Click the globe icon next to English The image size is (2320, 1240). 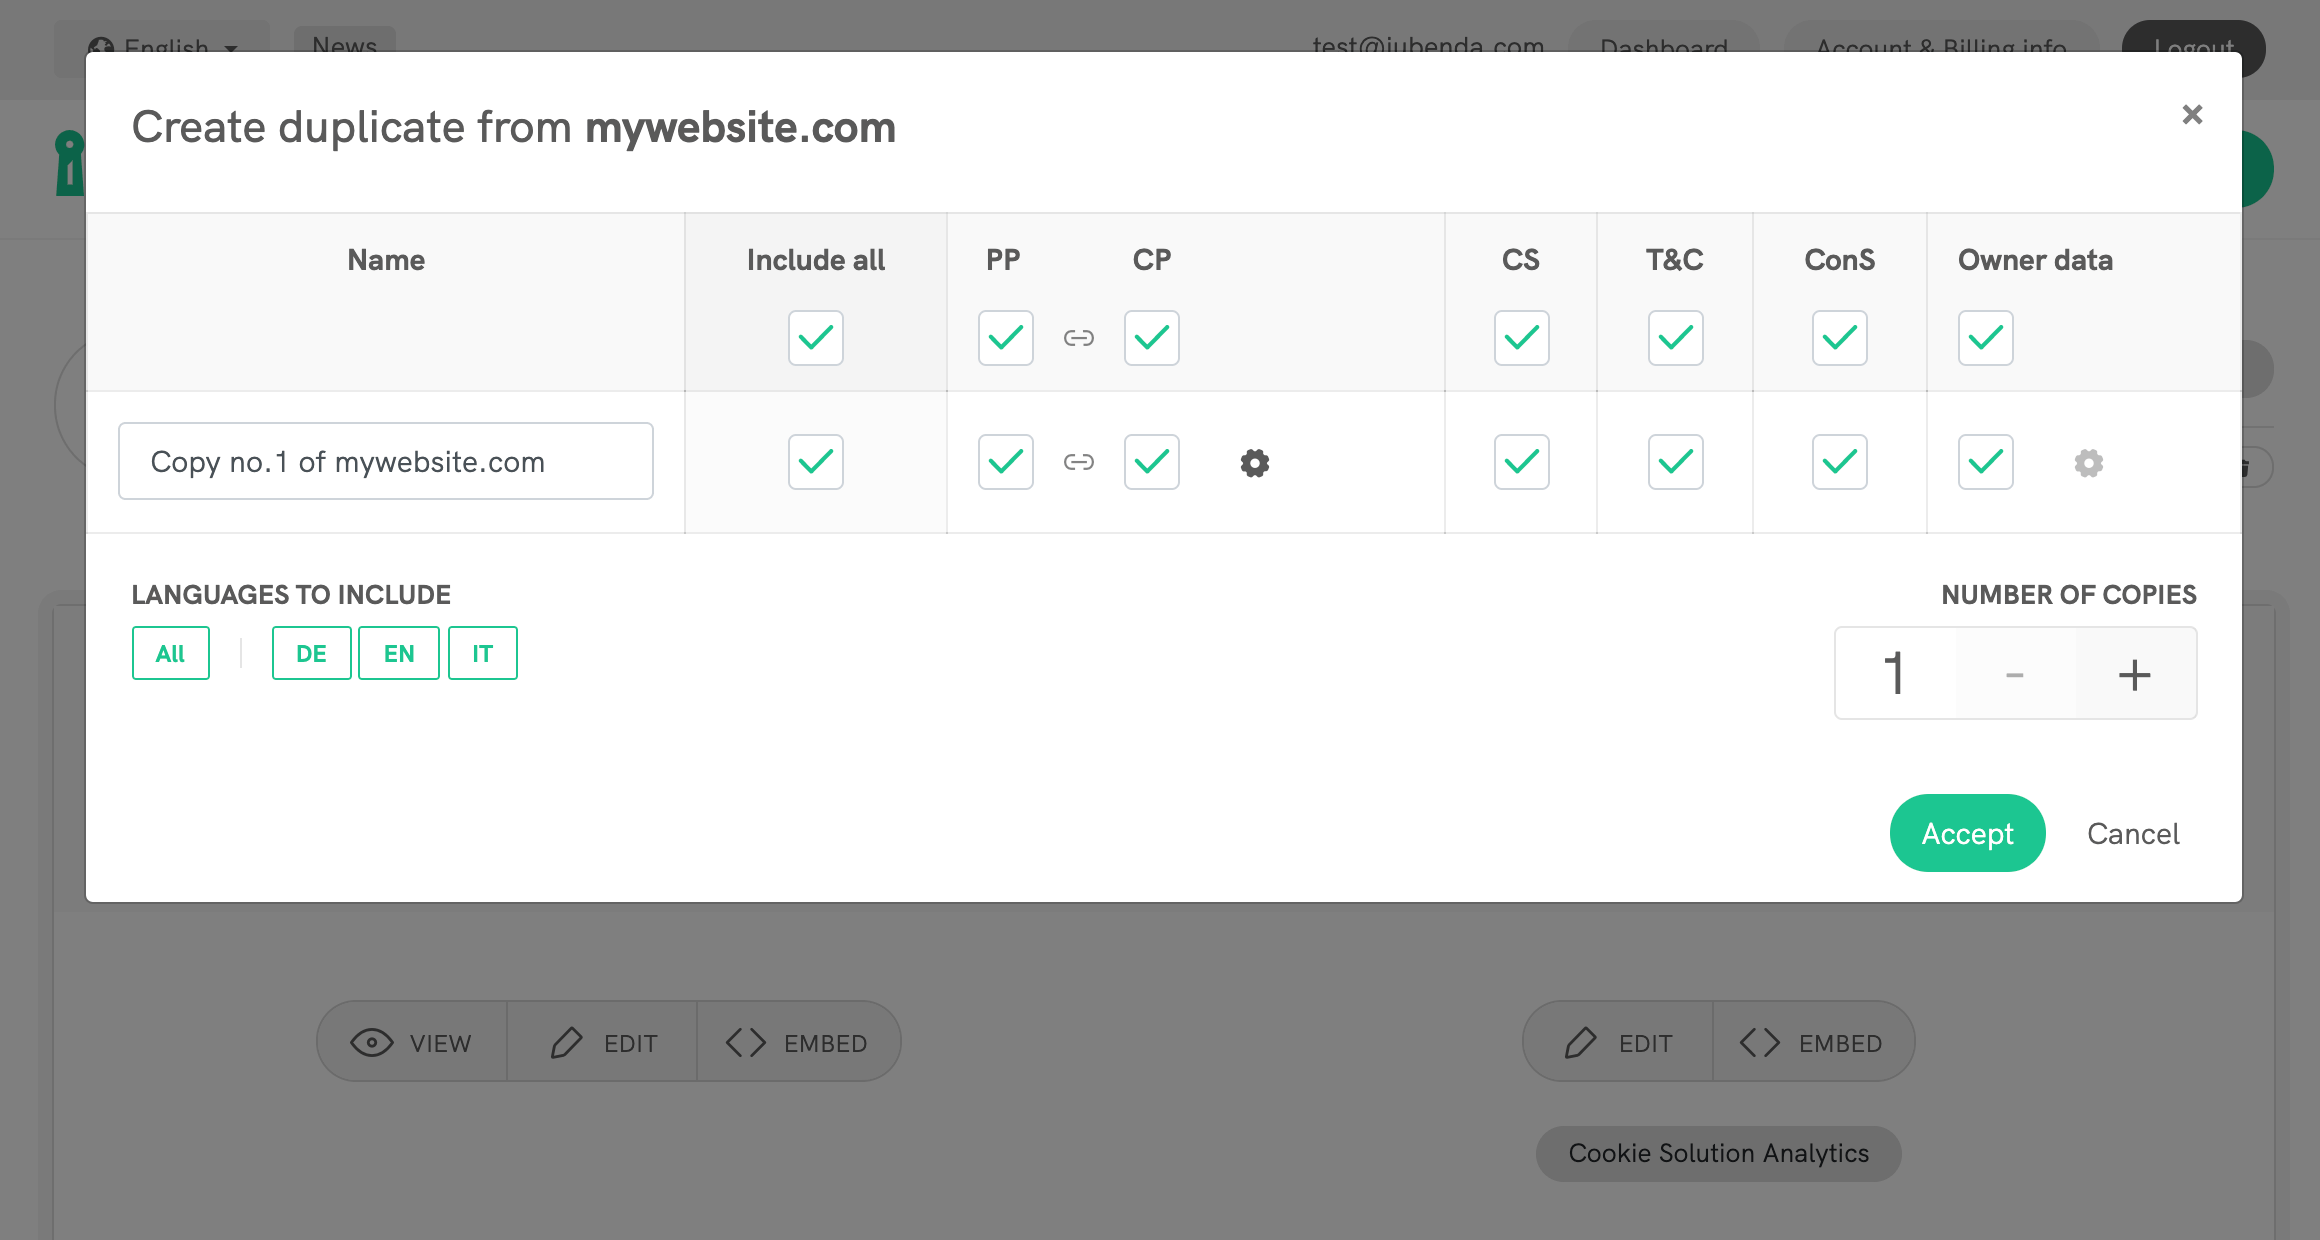coord(100,46)
